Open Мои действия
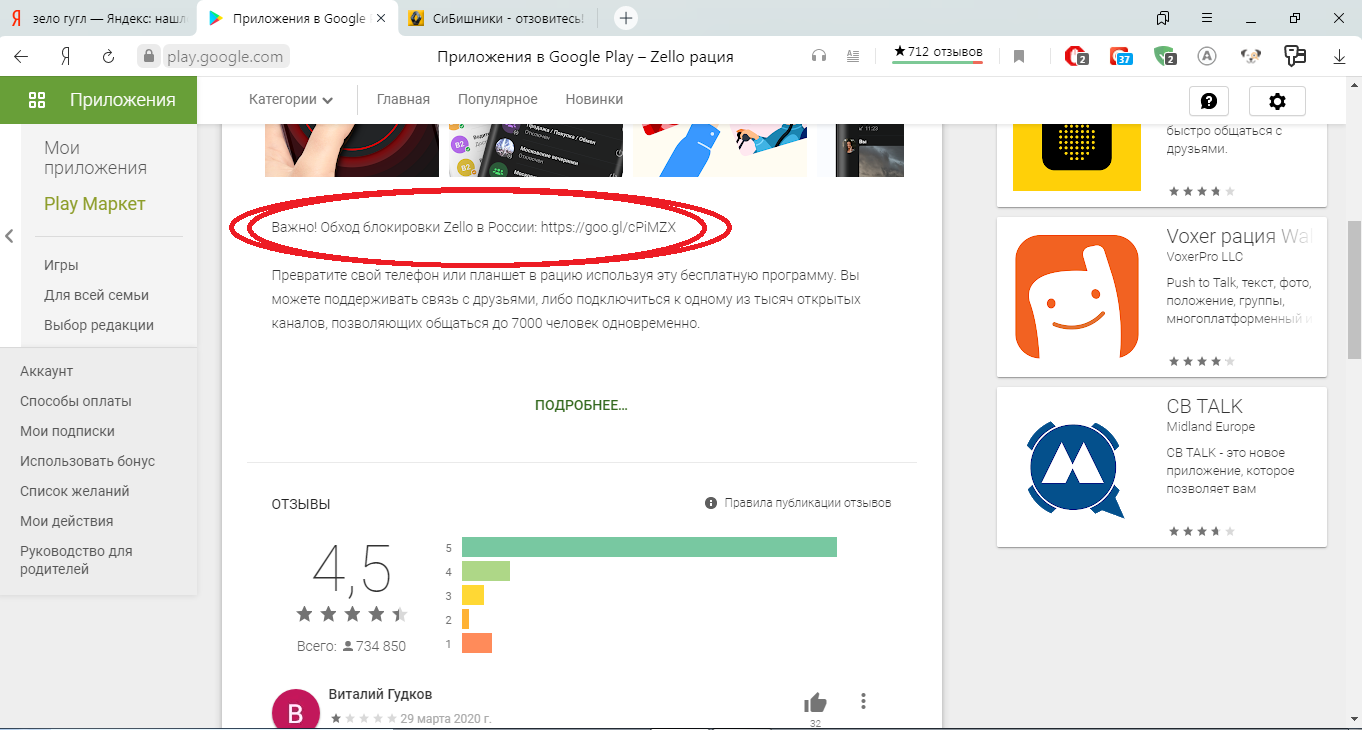 [x=66, y=521]
